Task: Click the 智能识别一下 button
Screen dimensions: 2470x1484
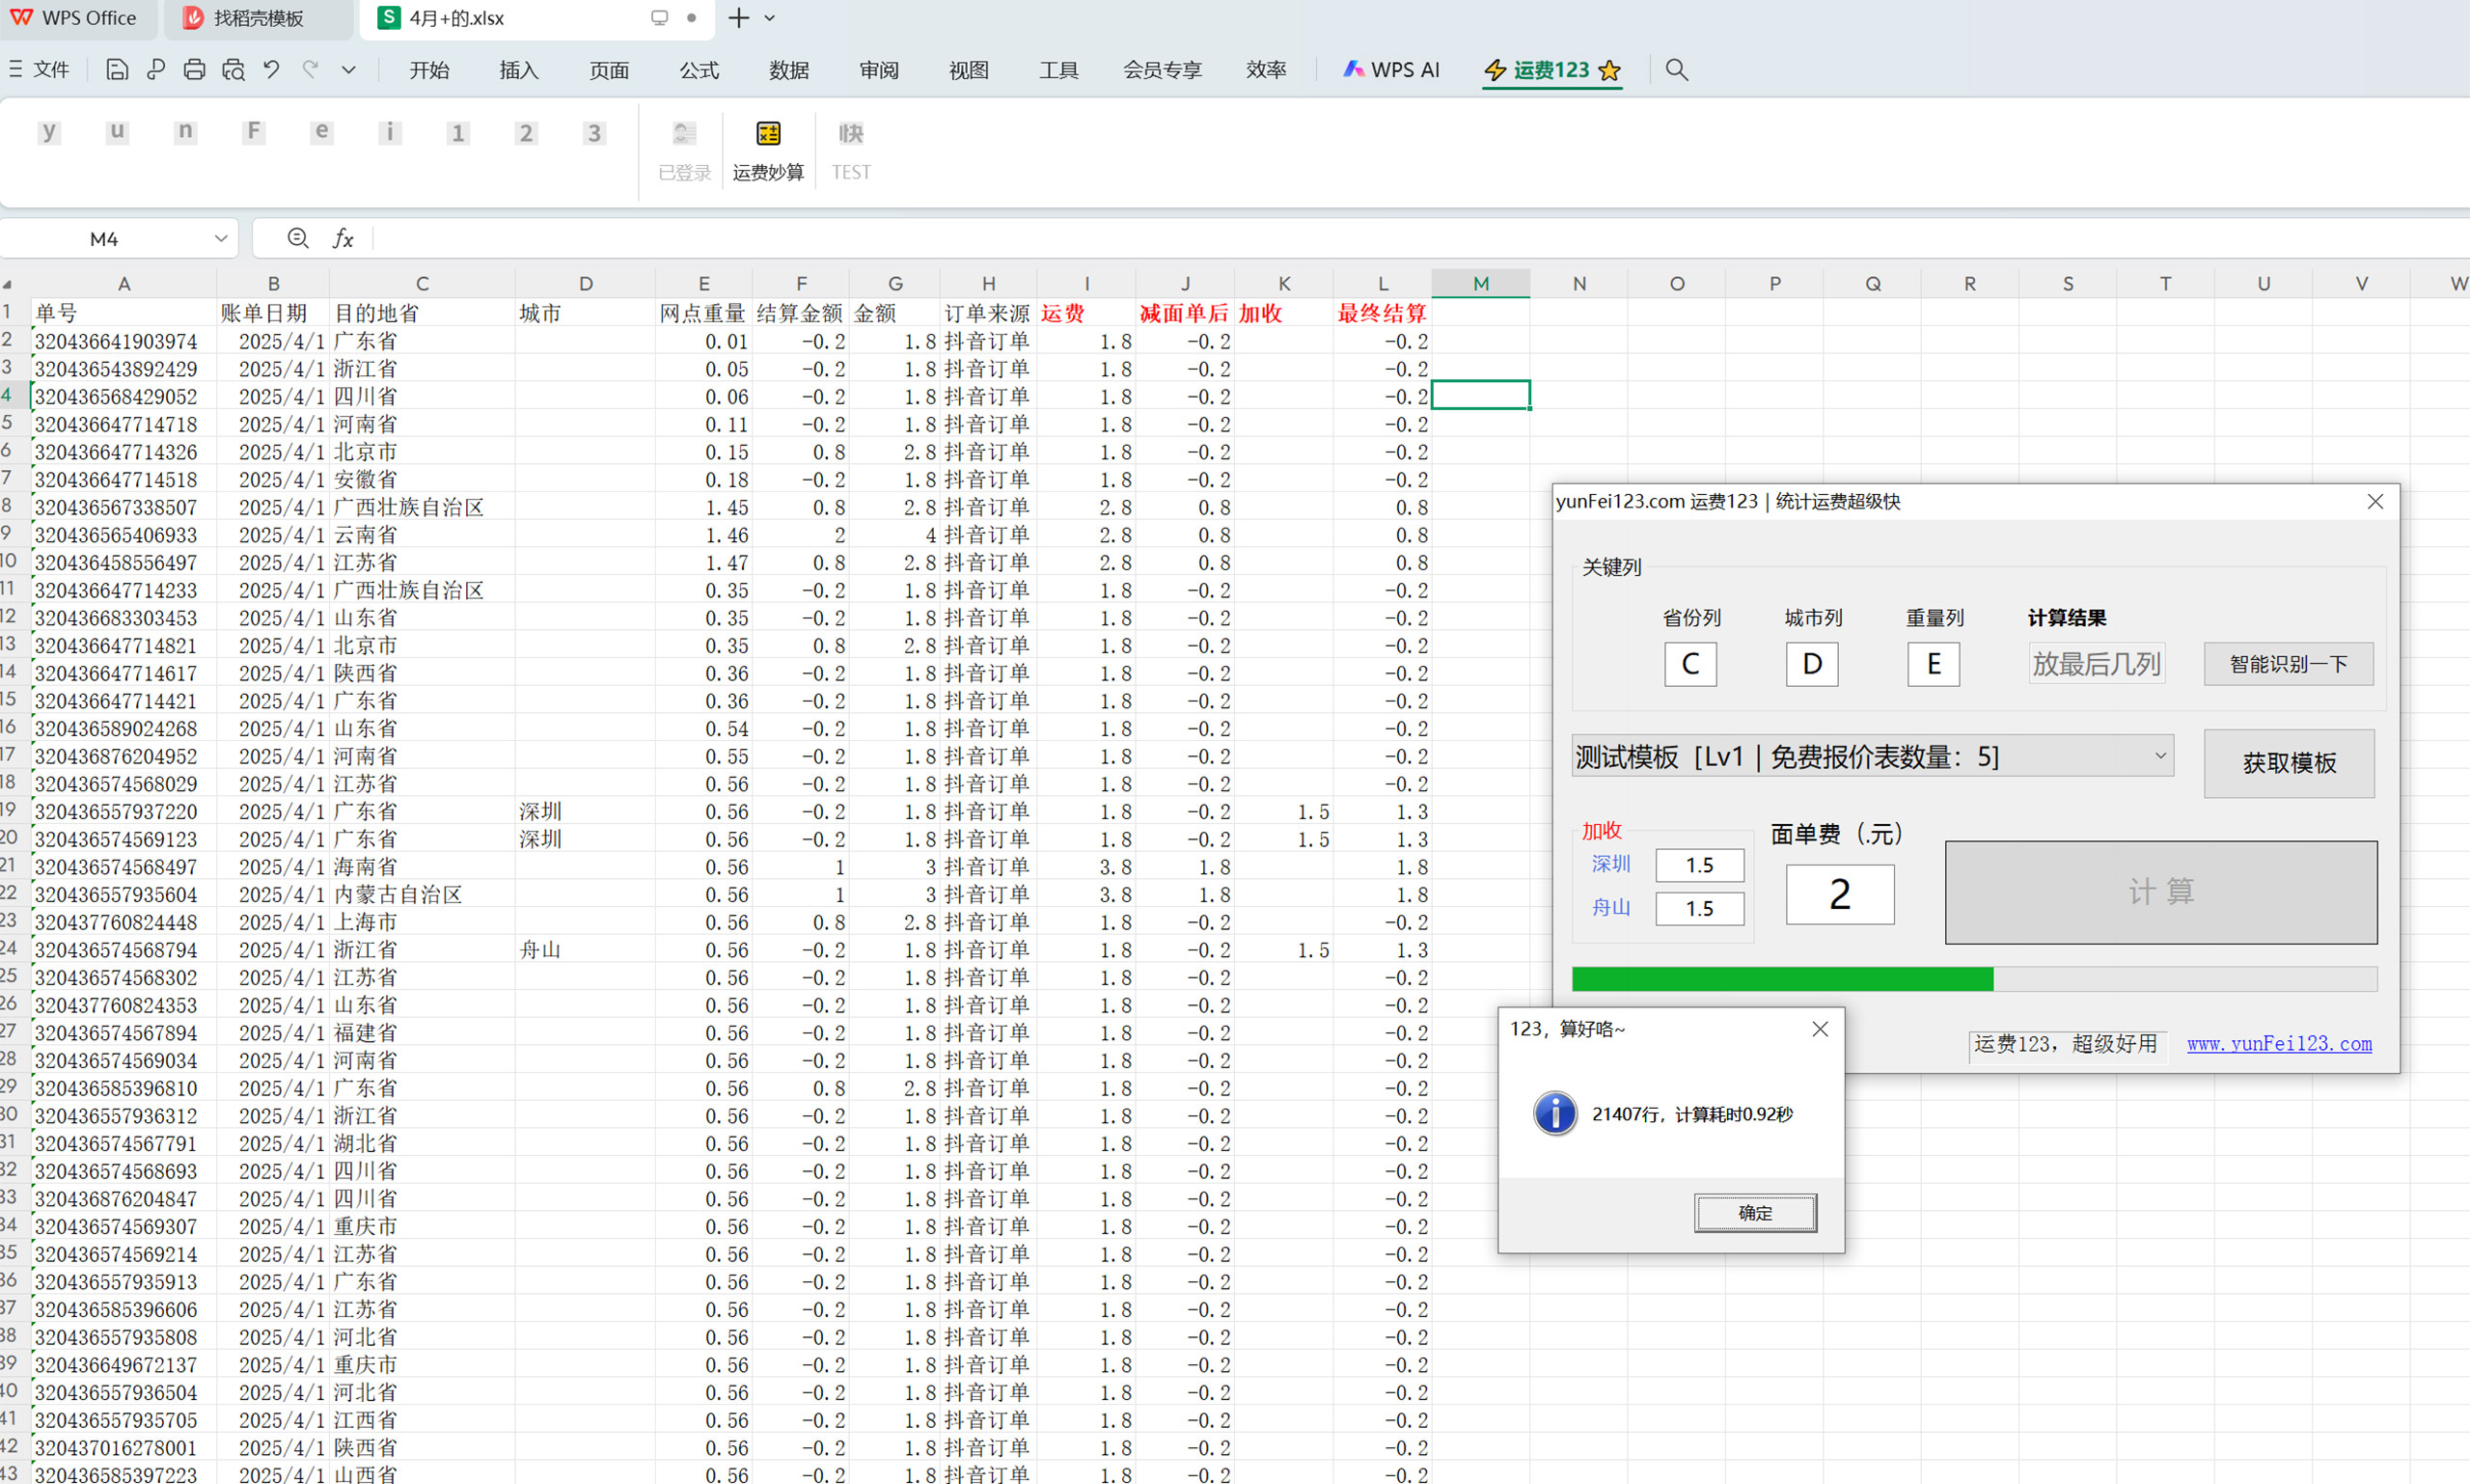Action: (x=2288, y=664)
